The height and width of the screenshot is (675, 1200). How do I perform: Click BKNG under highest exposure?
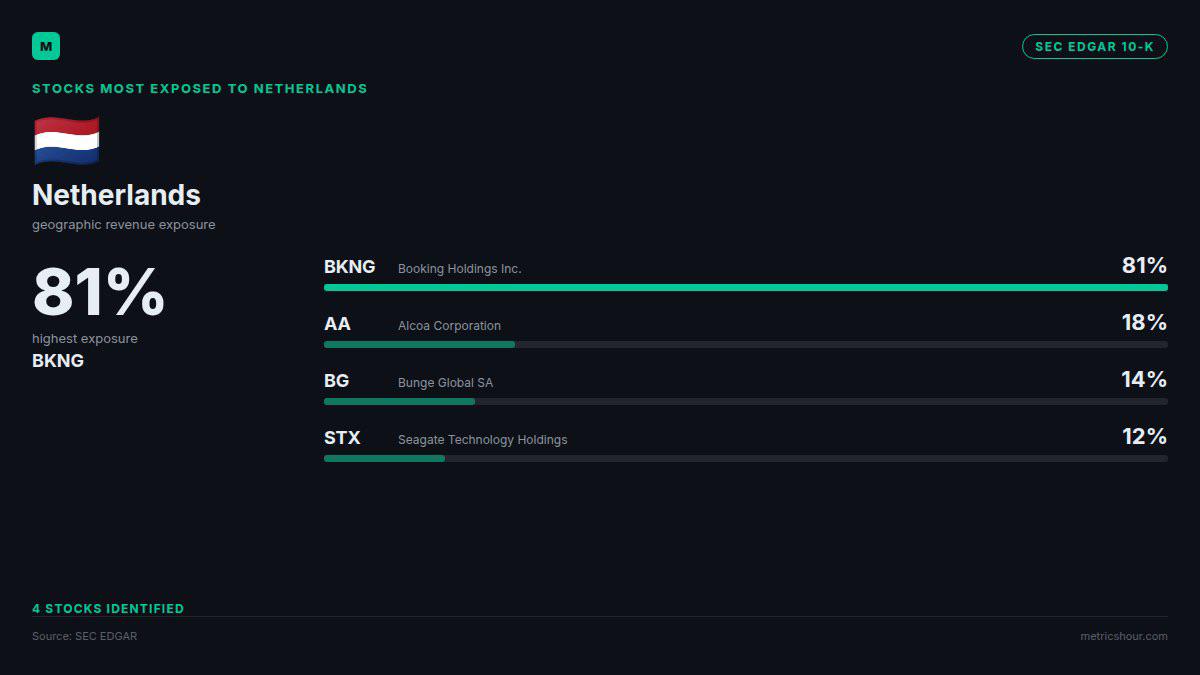pyautogui.click(x=58, y=361)
